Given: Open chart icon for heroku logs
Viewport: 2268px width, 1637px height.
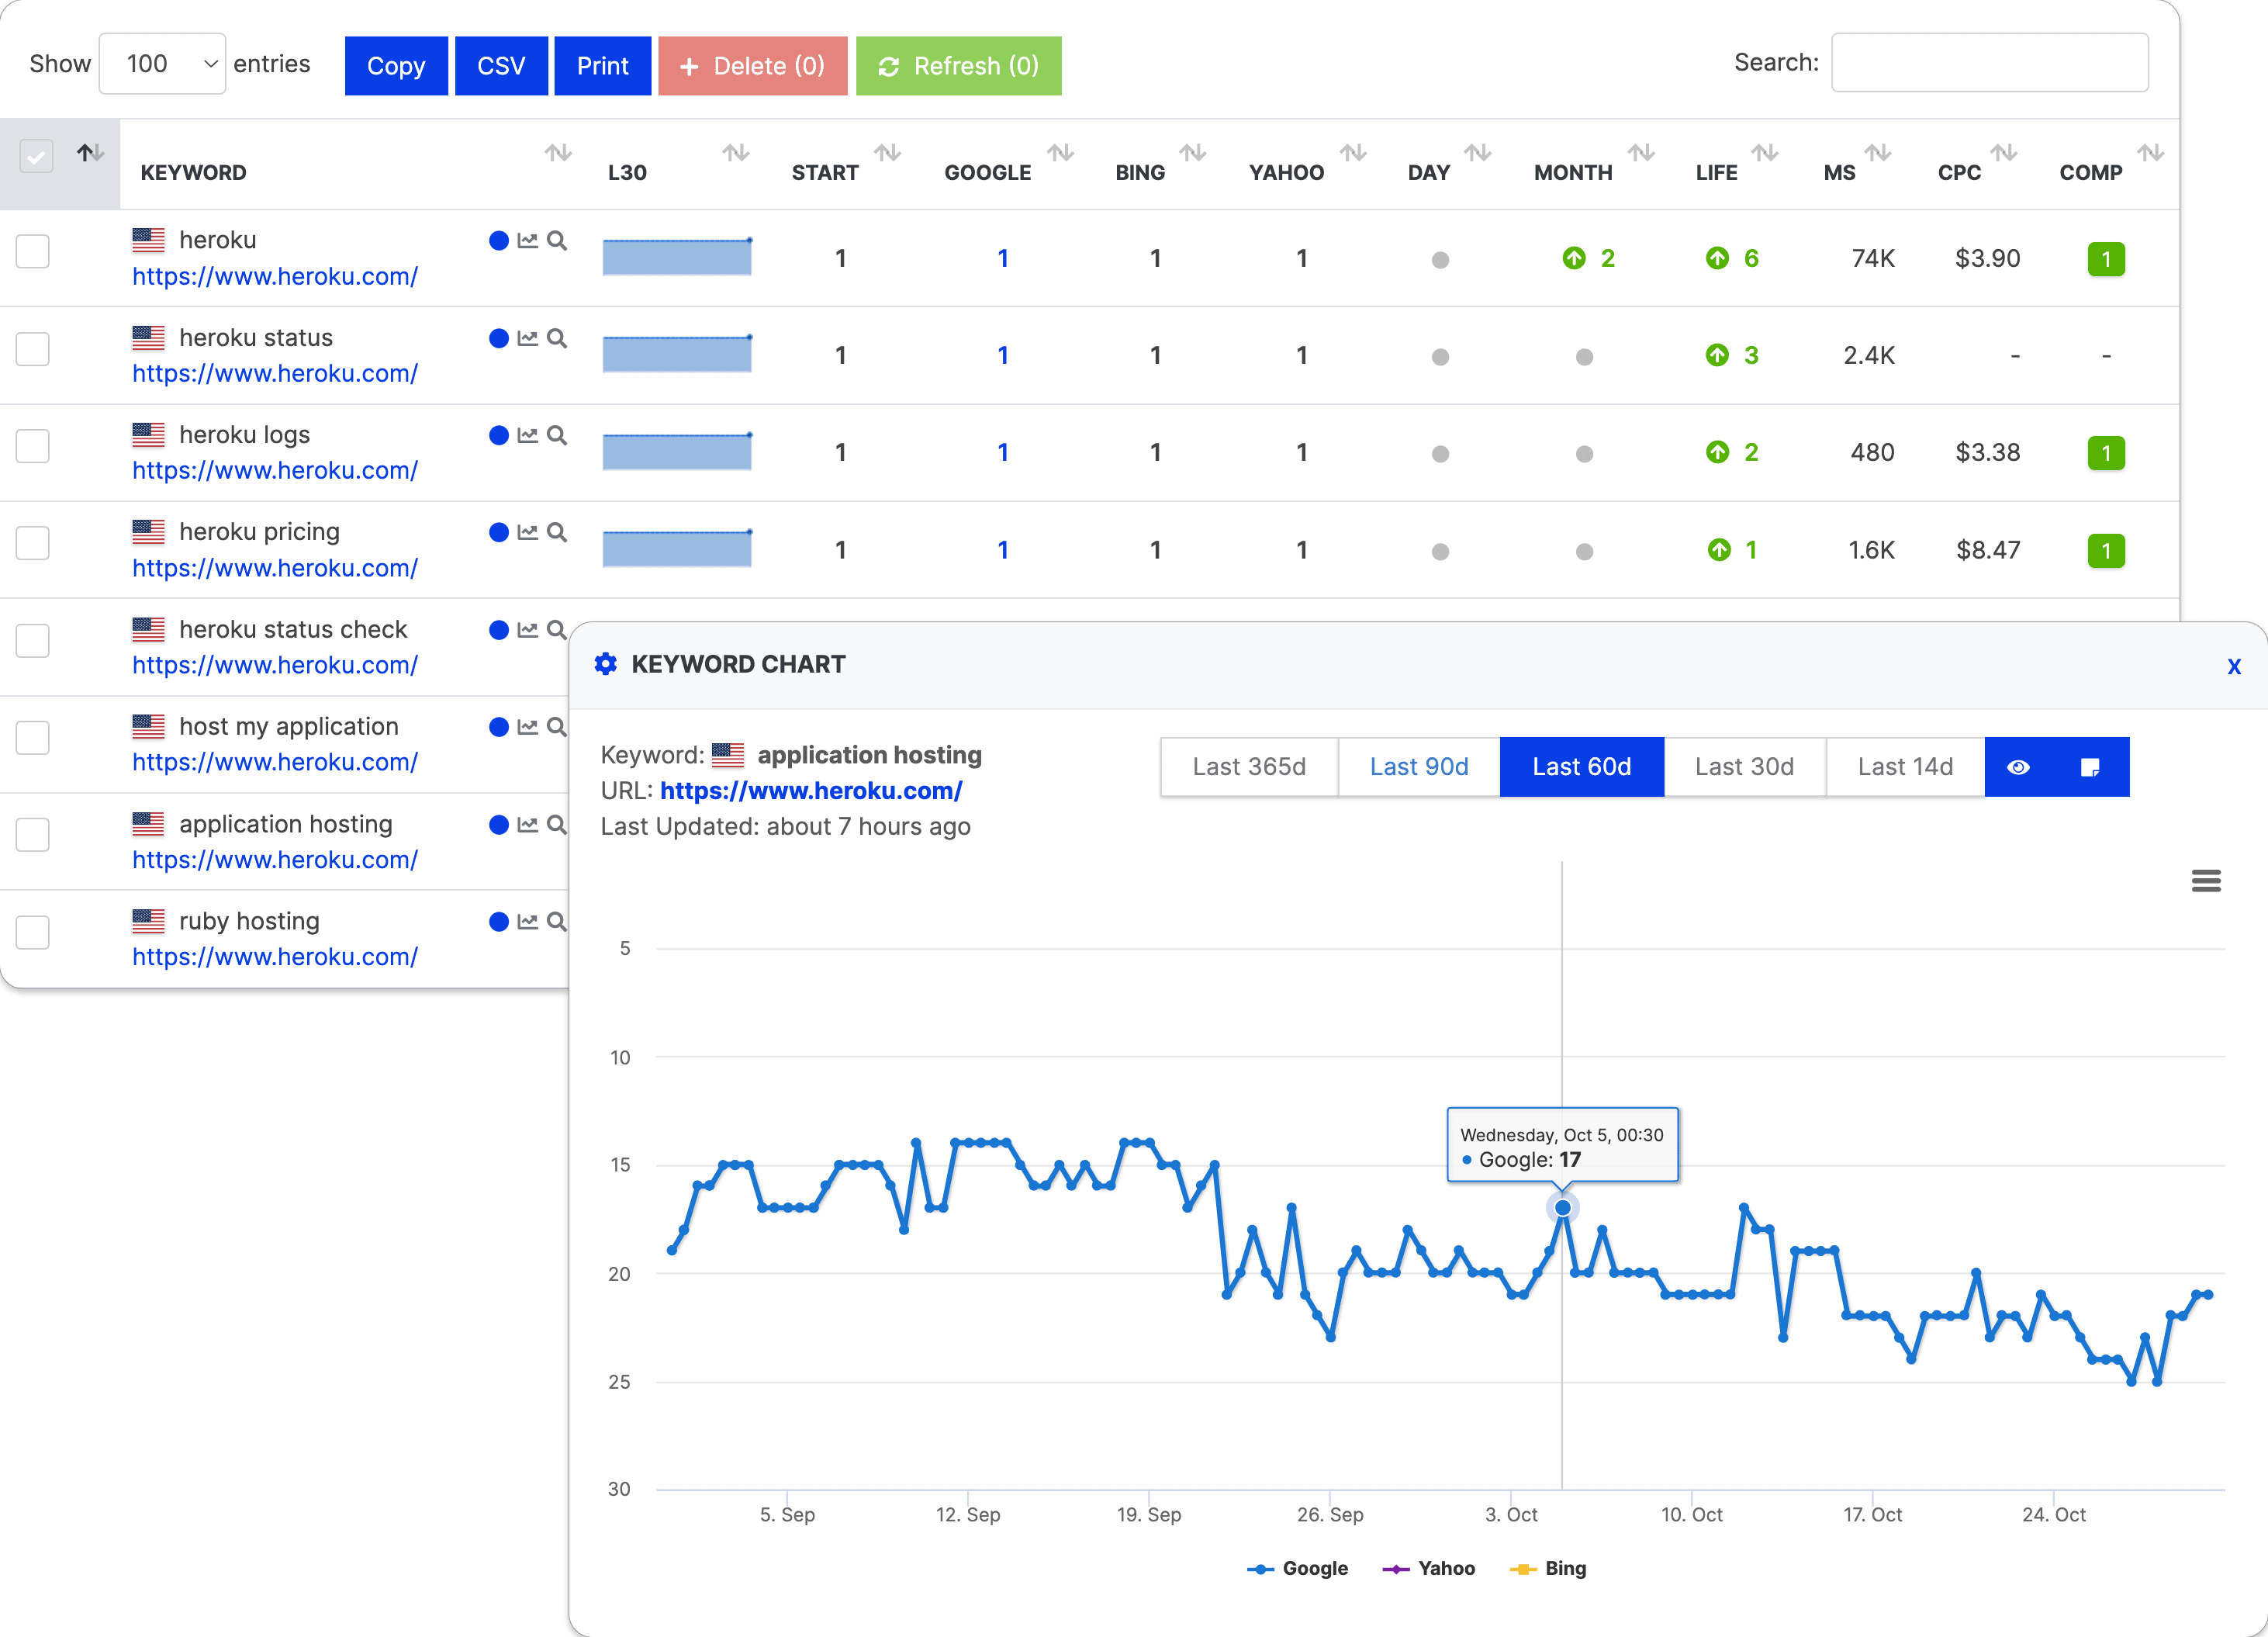Looking at the screenshot, I should click(x=528, y=435).
